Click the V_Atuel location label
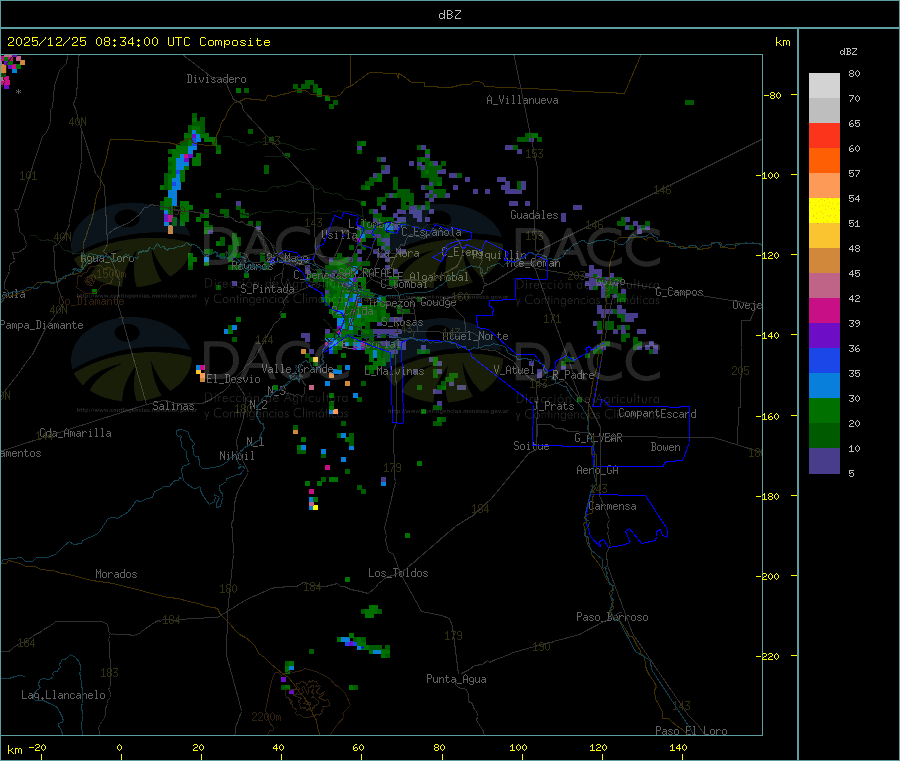The image size is (900, 761). (514, 370)
